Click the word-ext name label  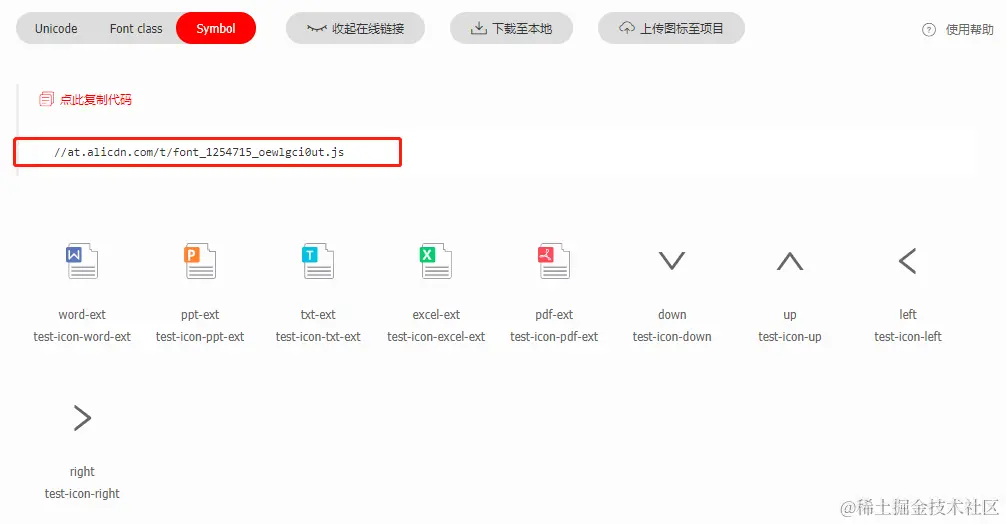click(x=81, y=315)
